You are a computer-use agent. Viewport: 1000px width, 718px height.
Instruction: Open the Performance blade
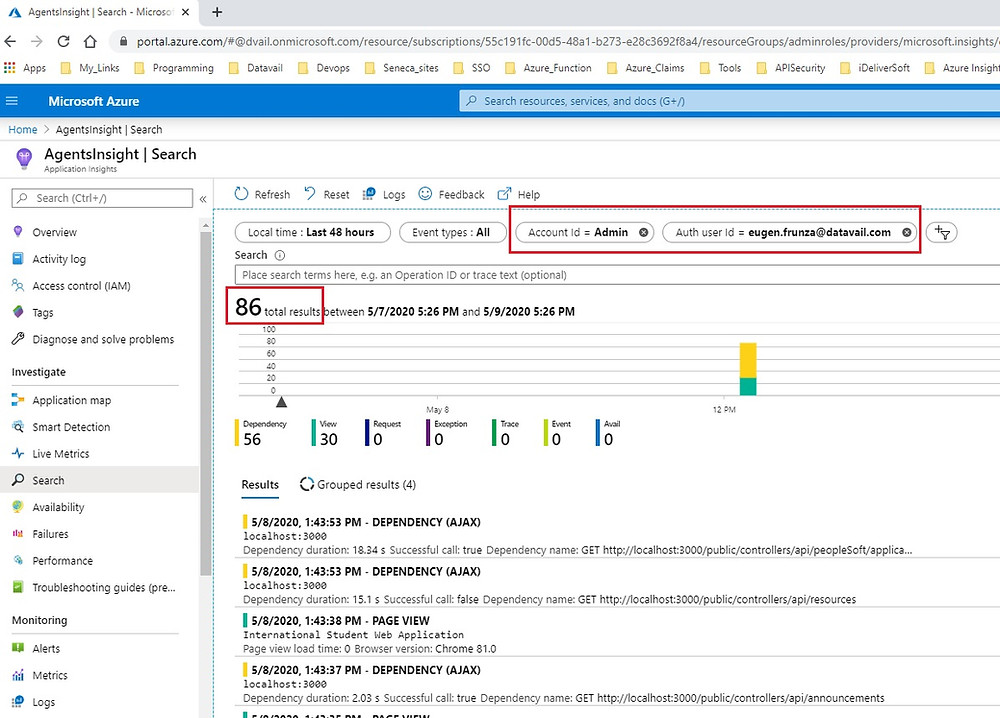pyautogui.click(x=62, y=561)
